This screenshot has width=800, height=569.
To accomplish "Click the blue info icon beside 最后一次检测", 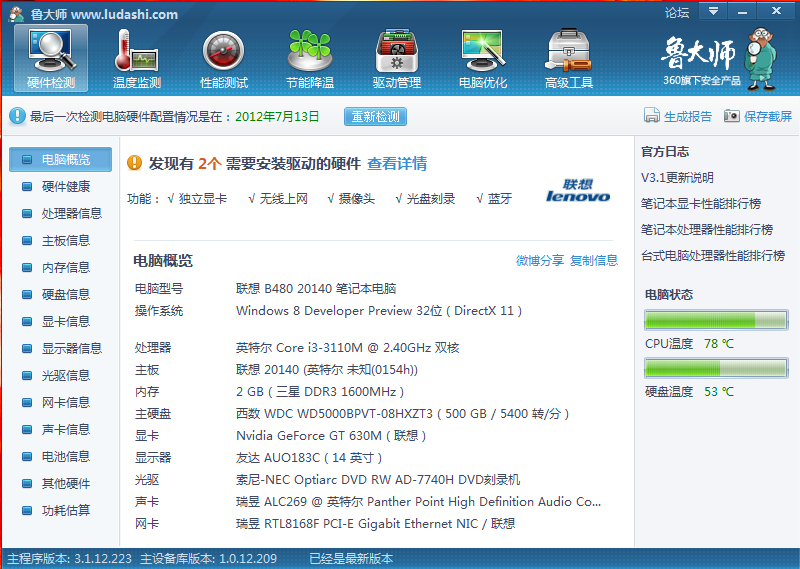I will (17, 116).
